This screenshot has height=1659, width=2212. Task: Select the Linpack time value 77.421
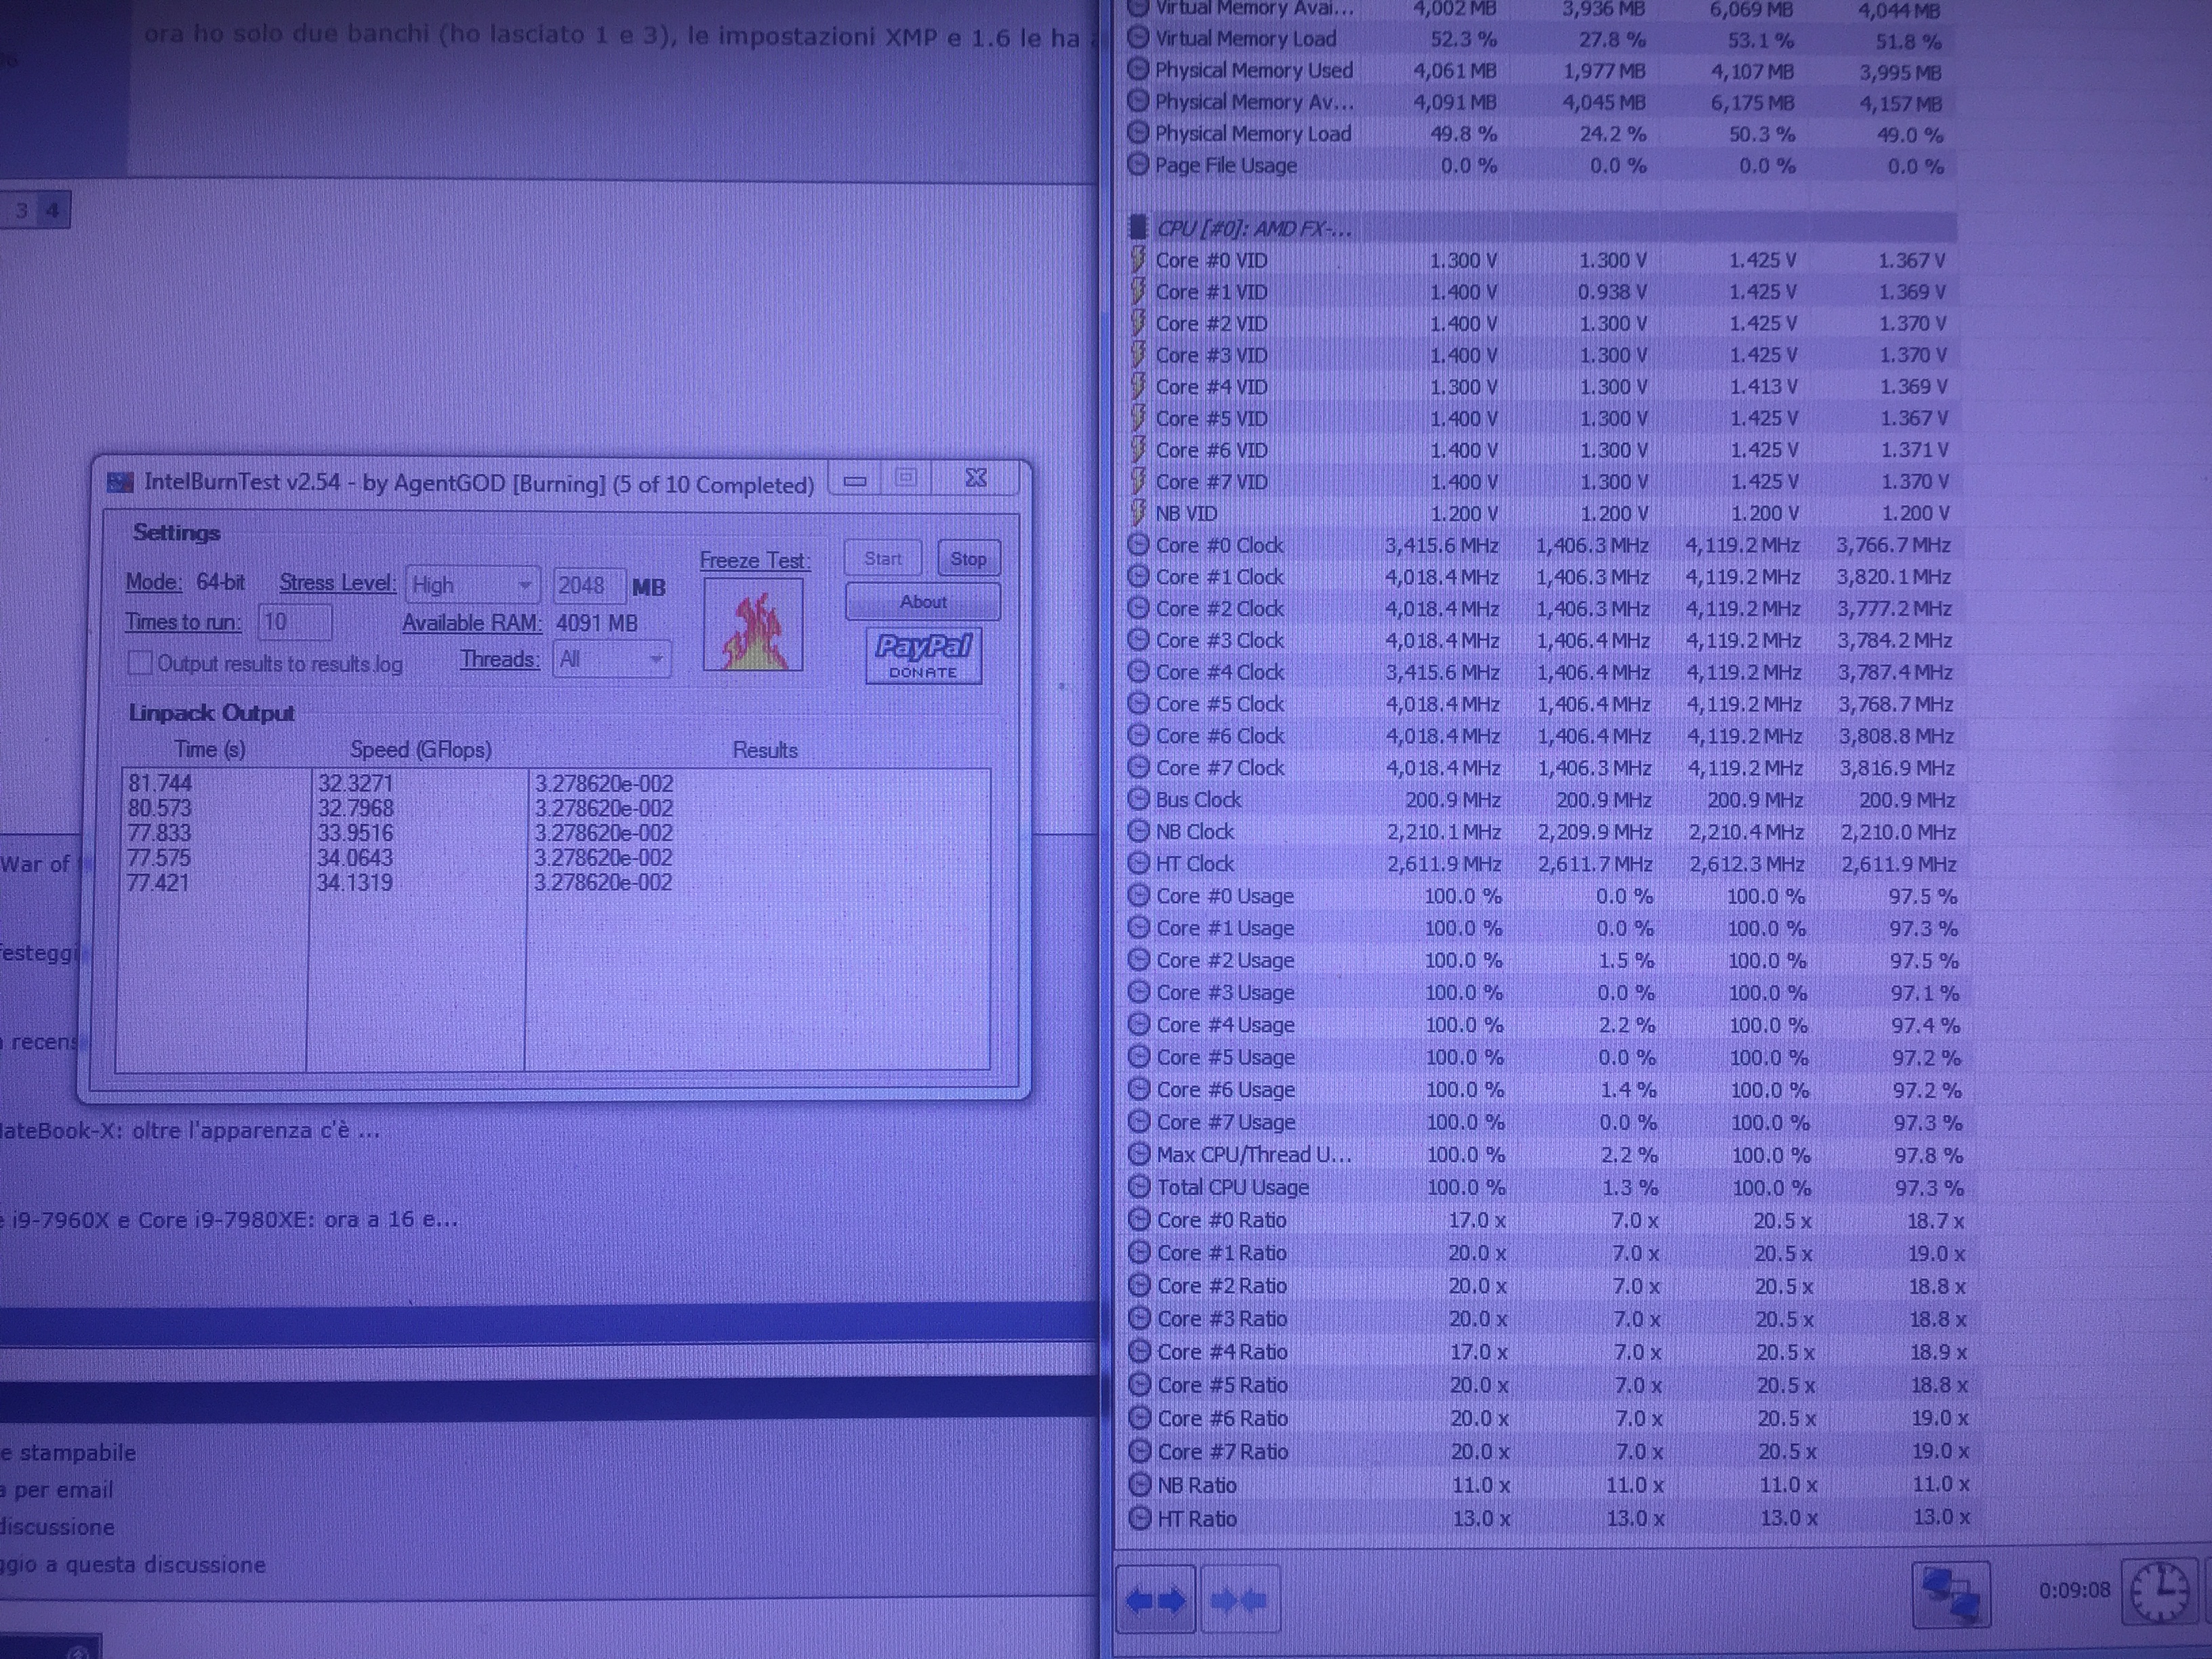(158, 882)
